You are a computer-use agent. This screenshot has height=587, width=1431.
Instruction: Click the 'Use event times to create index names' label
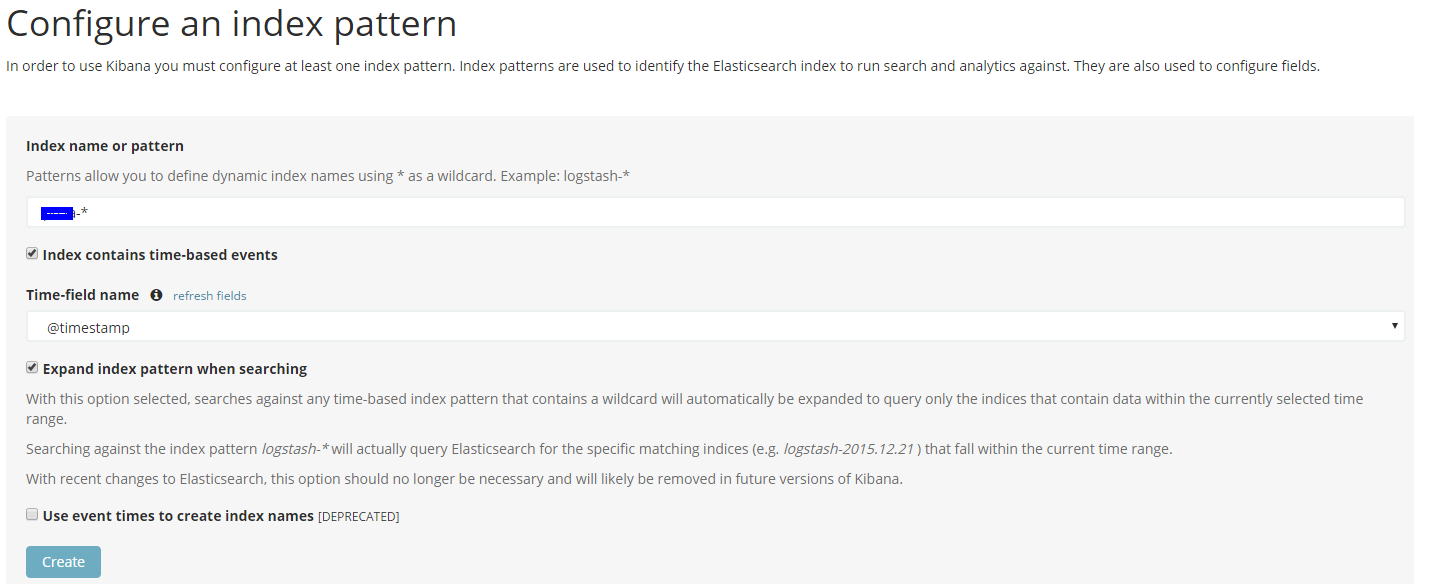(x=178, y=516)
